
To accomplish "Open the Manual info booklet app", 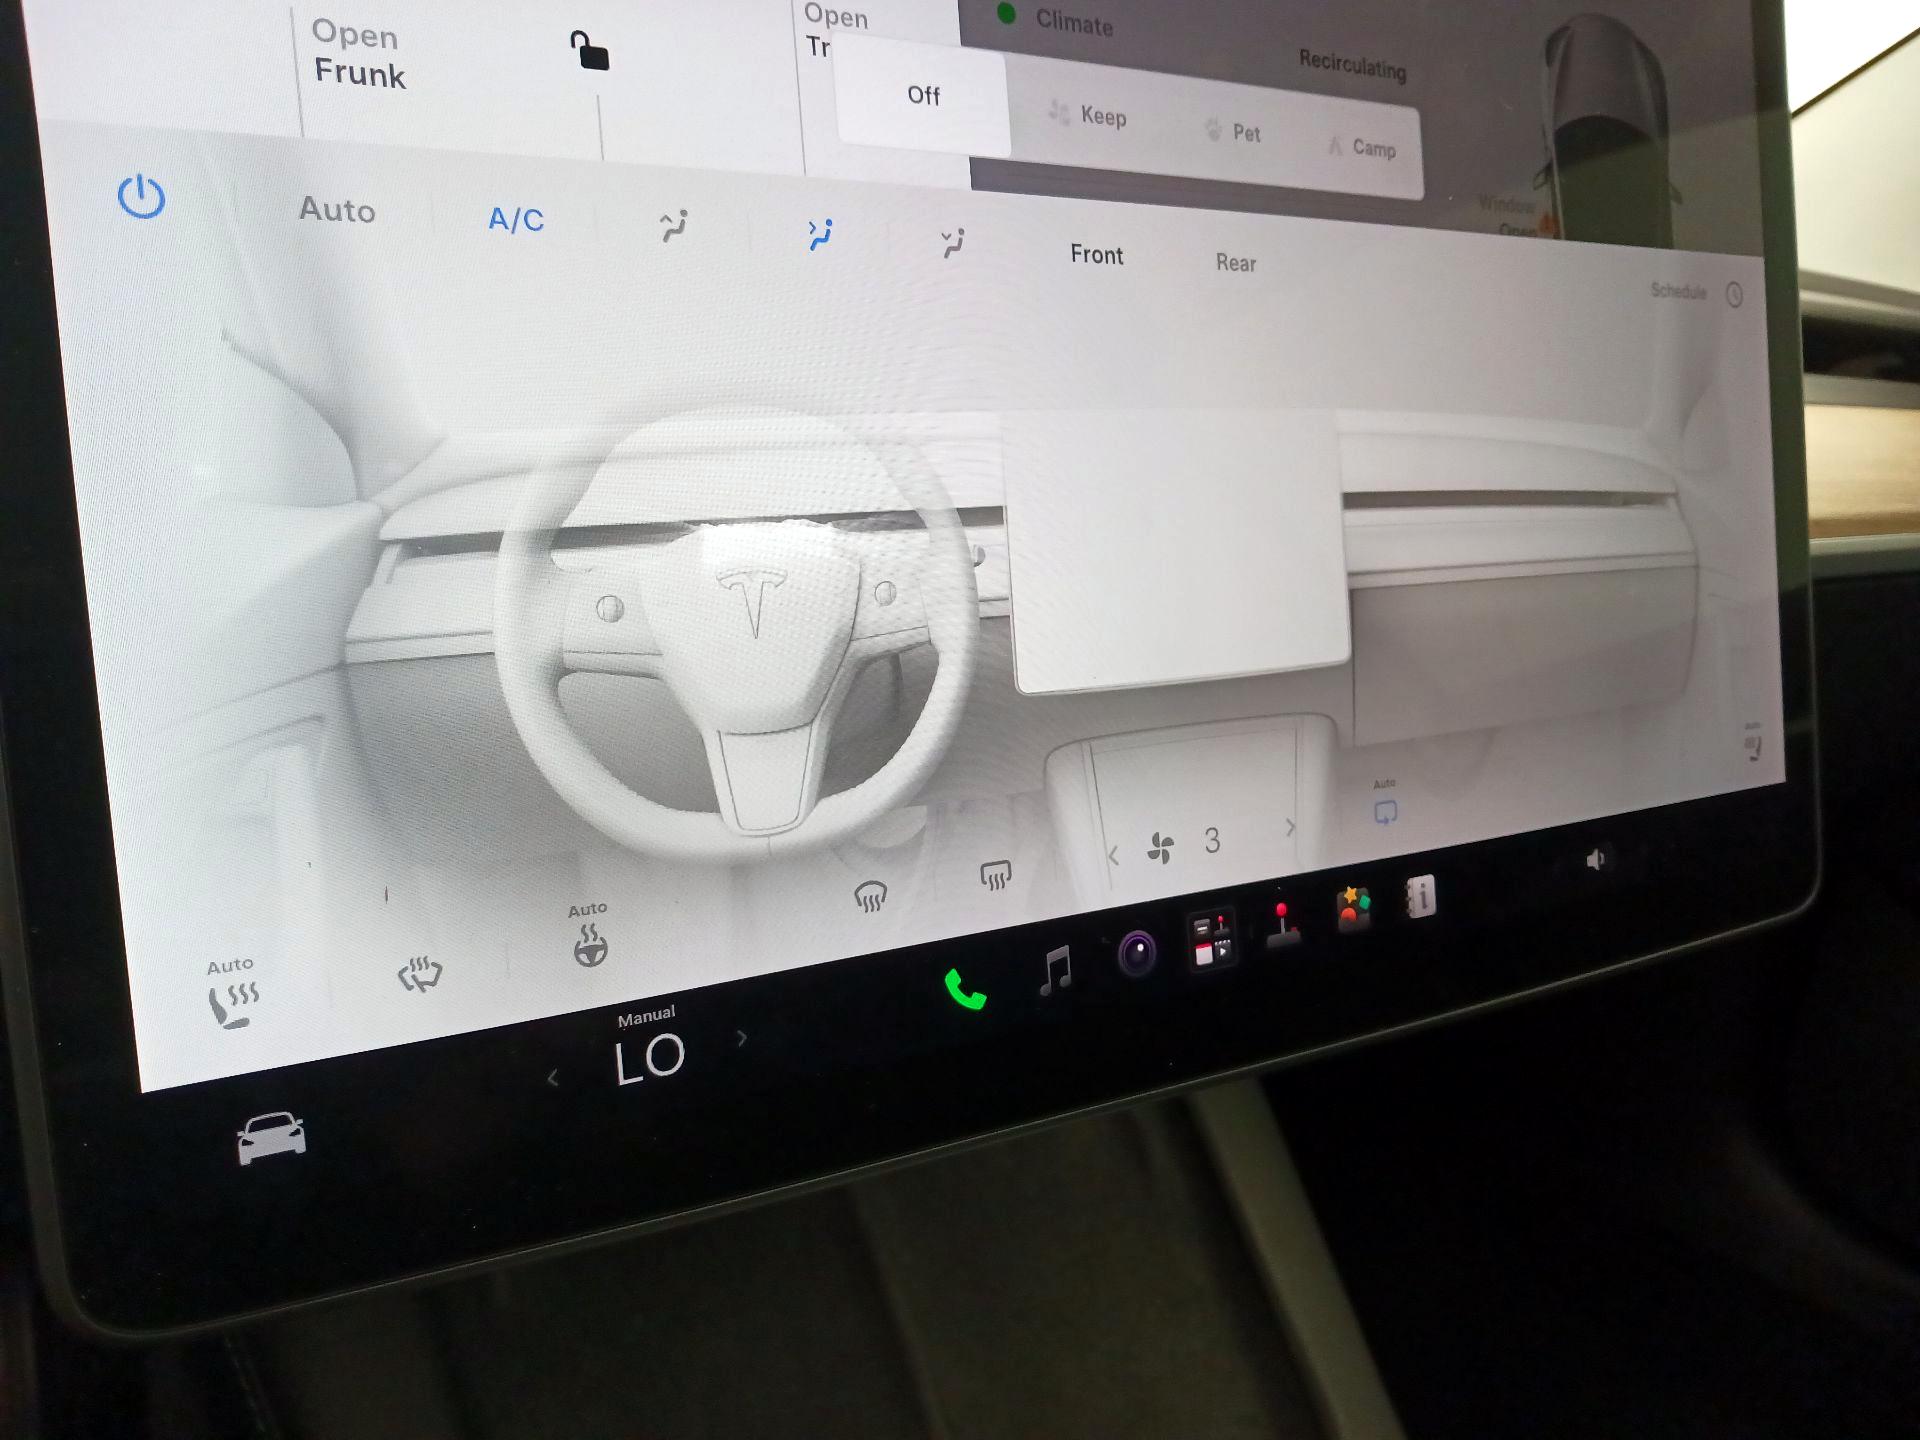I will click(1420, 896).
